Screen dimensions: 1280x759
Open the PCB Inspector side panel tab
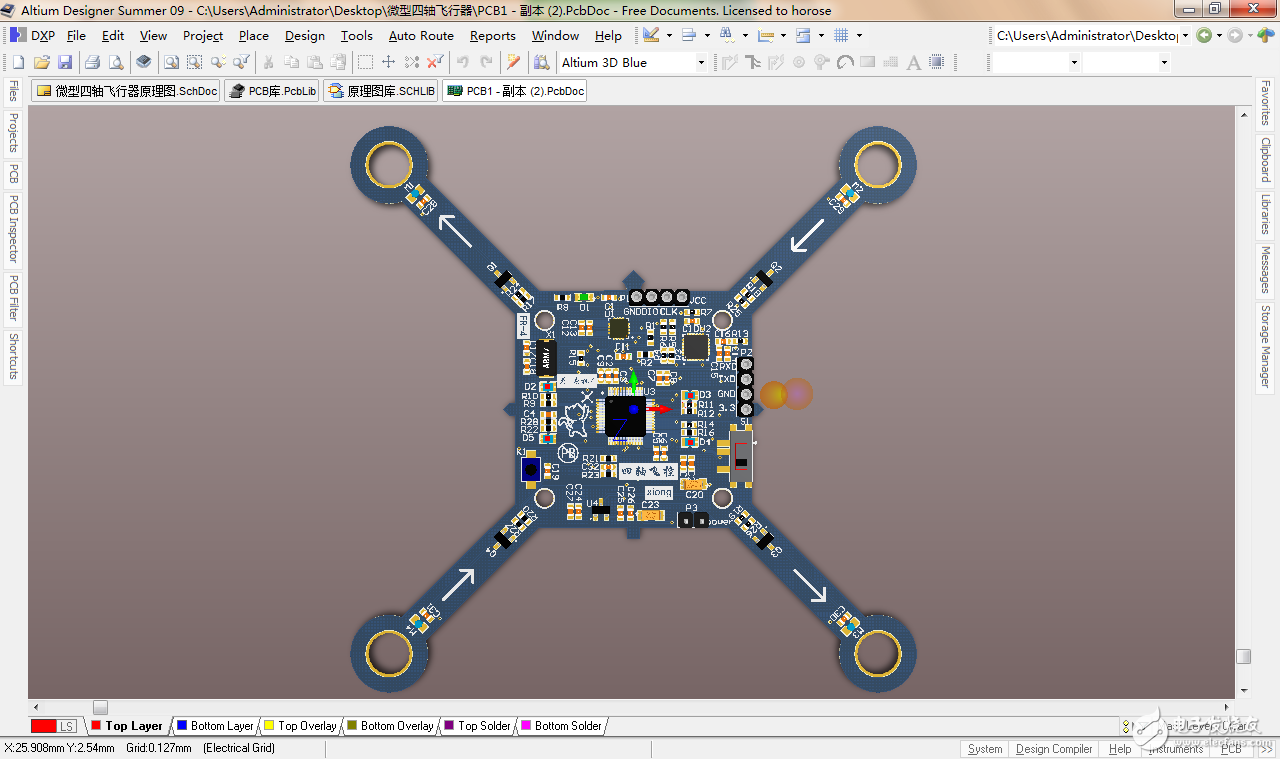[x=13, y=228]
